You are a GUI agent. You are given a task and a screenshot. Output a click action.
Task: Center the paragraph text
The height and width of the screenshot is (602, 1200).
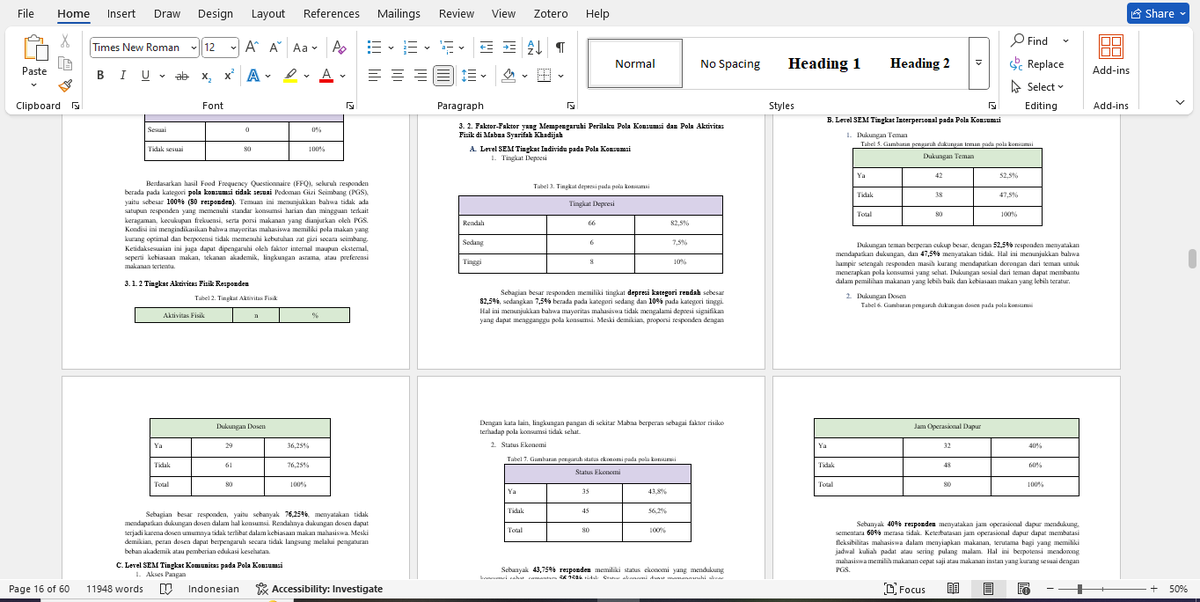398,76
